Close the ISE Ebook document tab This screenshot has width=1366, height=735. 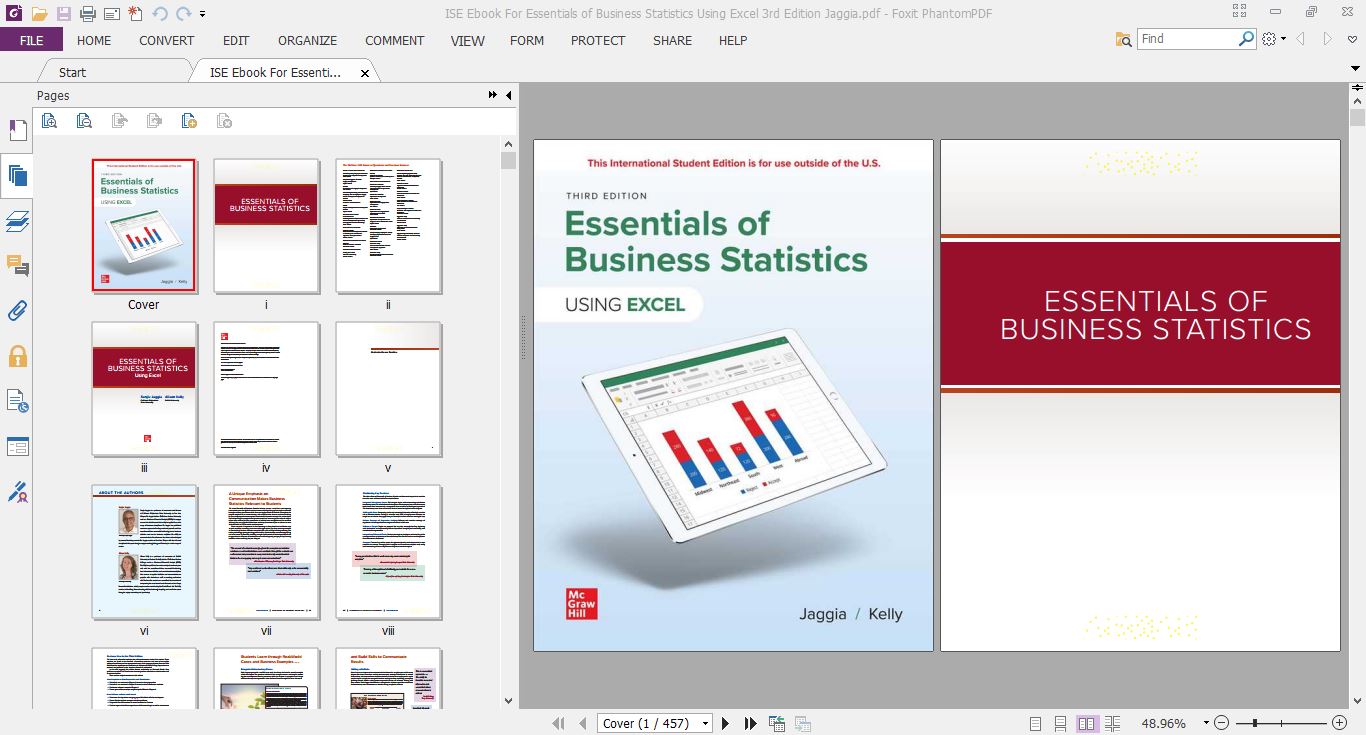pyautogui.click(x=364, y=73)
